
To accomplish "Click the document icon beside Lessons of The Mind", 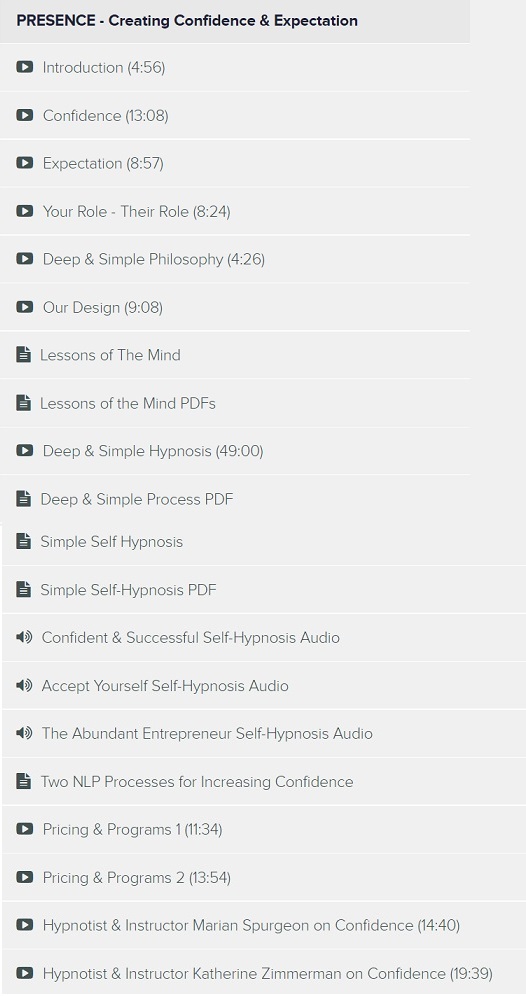I will (x=23, y=354).
